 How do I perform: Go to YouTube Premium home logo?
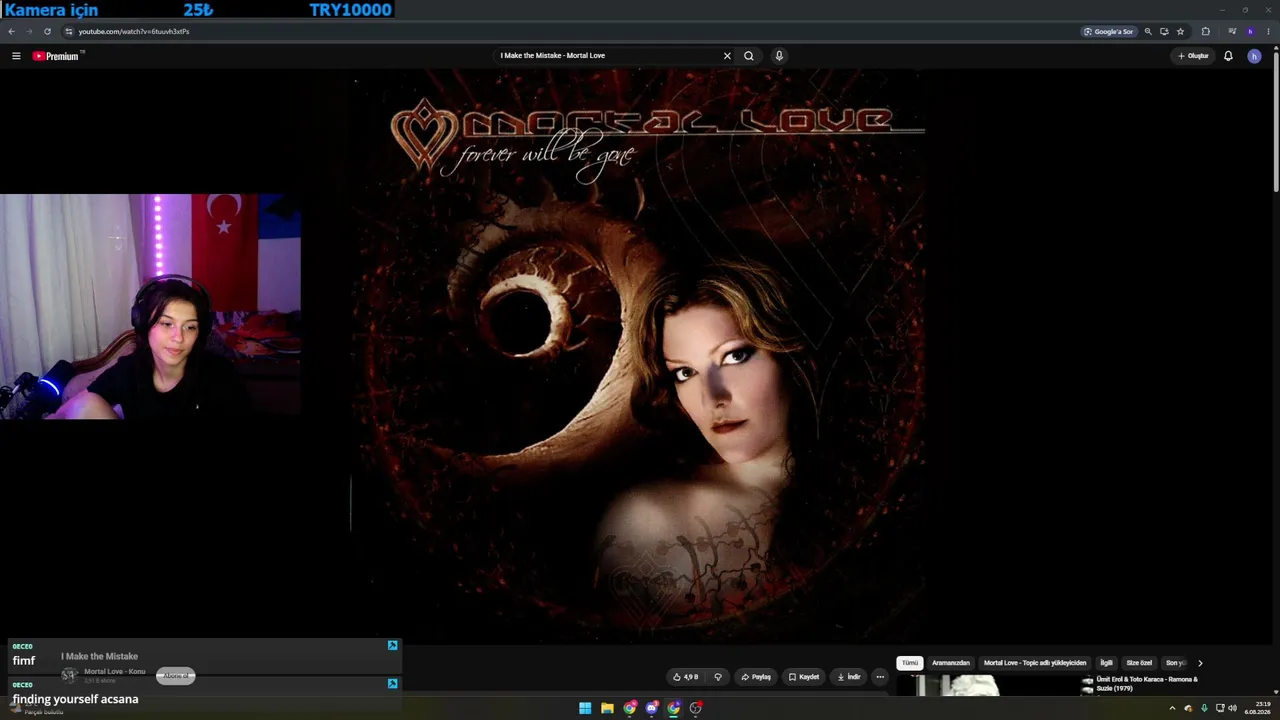click(56, 56)
